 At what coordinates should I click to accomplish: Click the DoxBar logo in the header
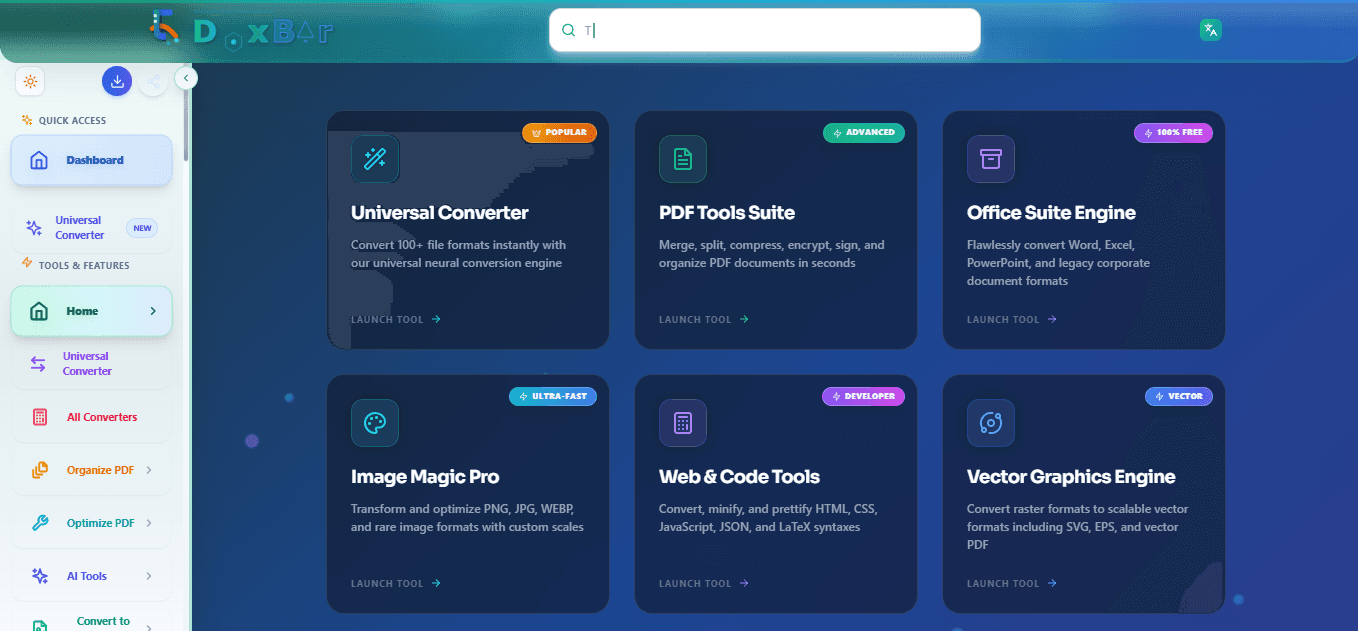point(241,31)
